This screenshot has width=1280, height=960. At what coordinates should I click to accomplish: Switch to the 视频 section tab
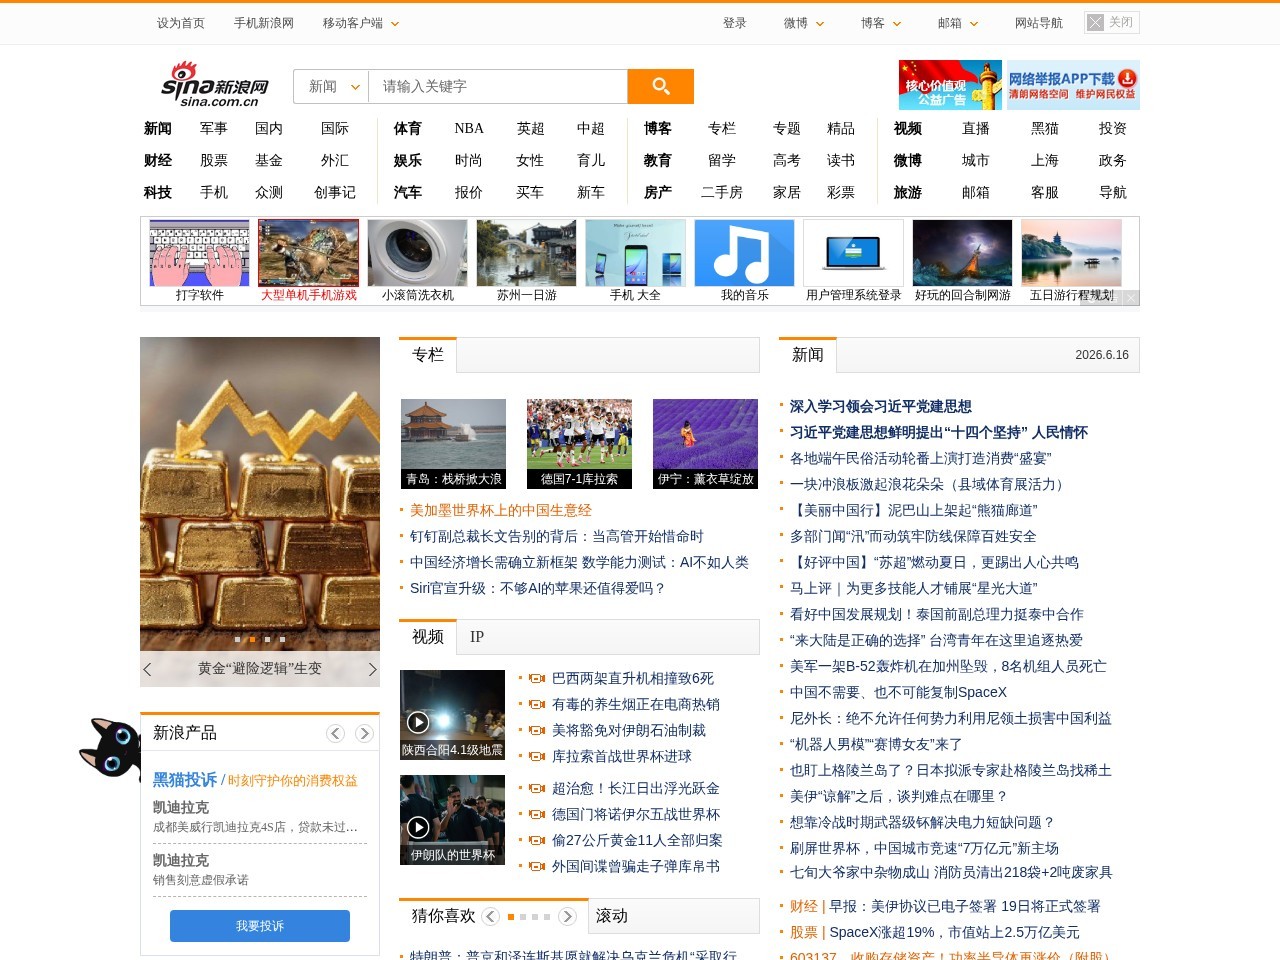click(x=428, y=636)
